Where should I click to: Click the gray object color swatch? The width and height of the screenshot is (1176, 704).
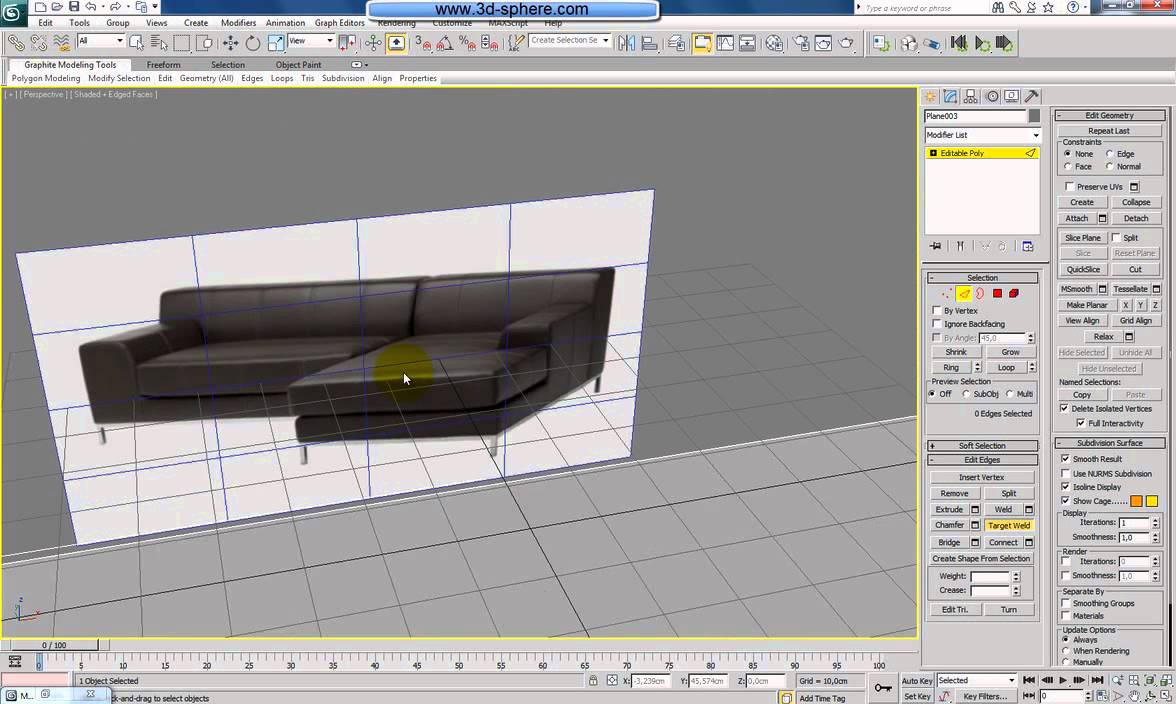(1034, 115)
